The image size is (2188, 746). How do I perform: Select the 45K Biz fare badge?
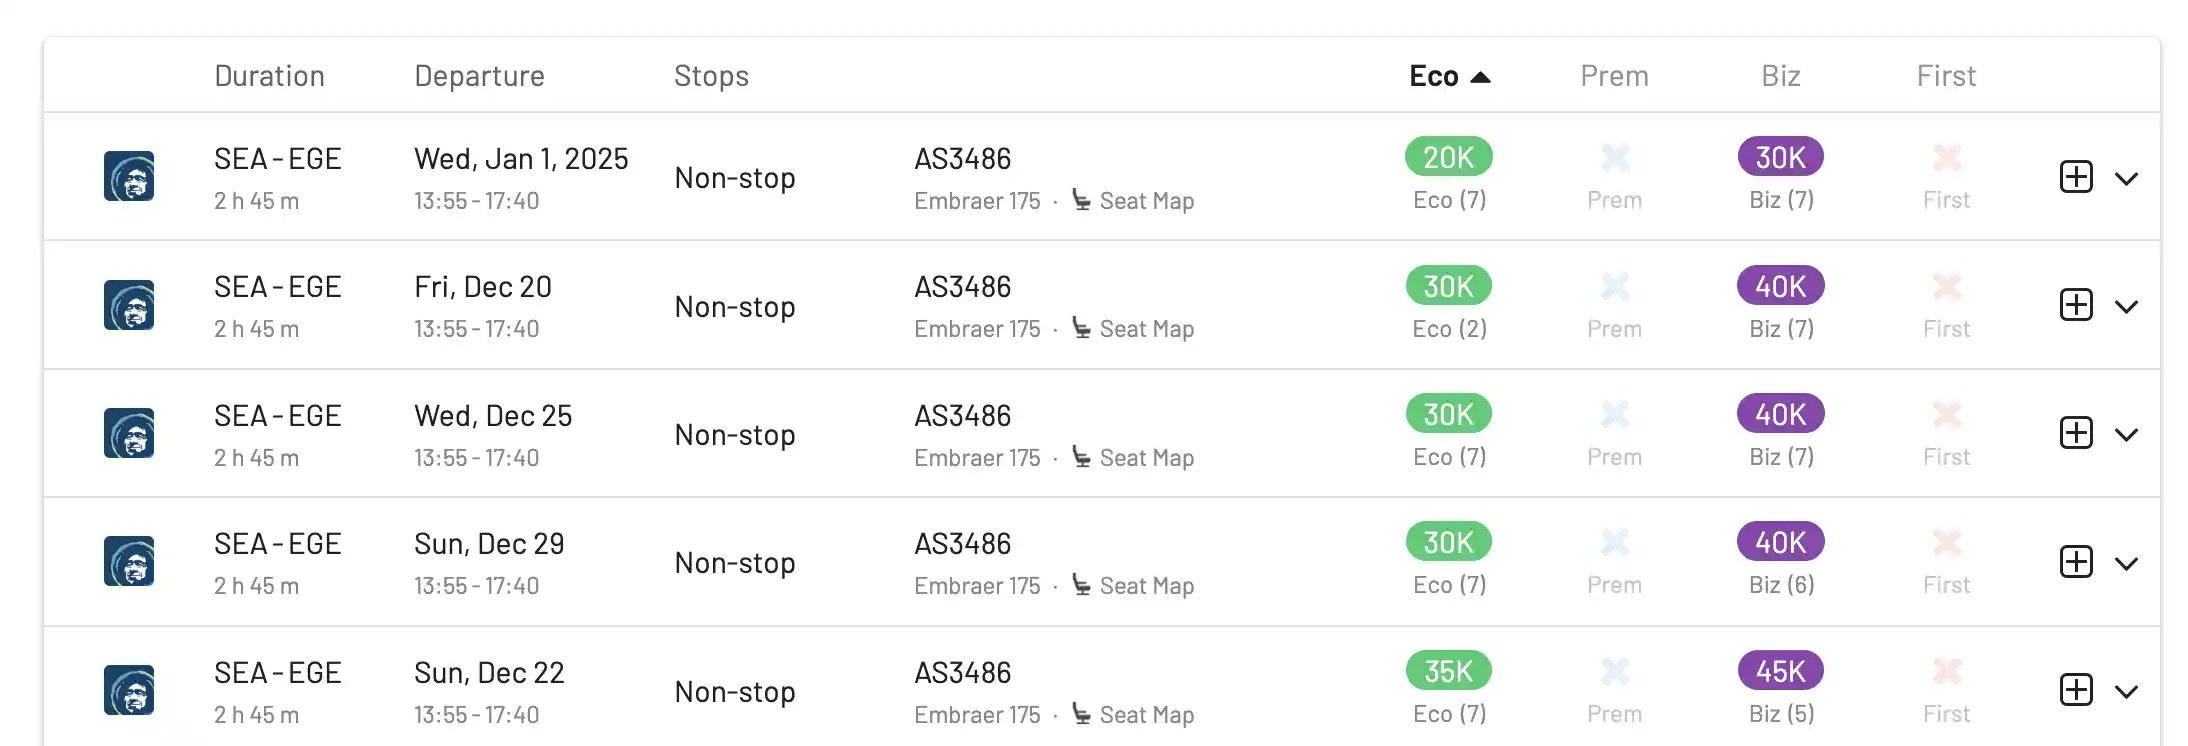coord(1780,671)
